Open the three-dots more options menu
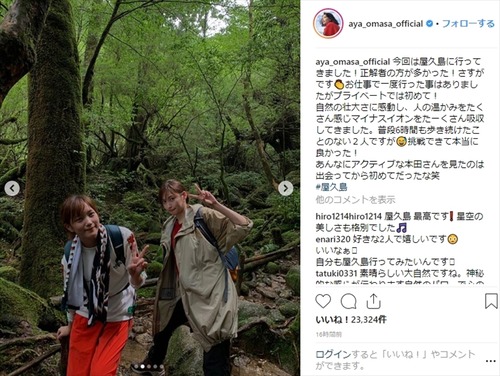The height and width of the screenshot is (376, 500). point(491,361)
